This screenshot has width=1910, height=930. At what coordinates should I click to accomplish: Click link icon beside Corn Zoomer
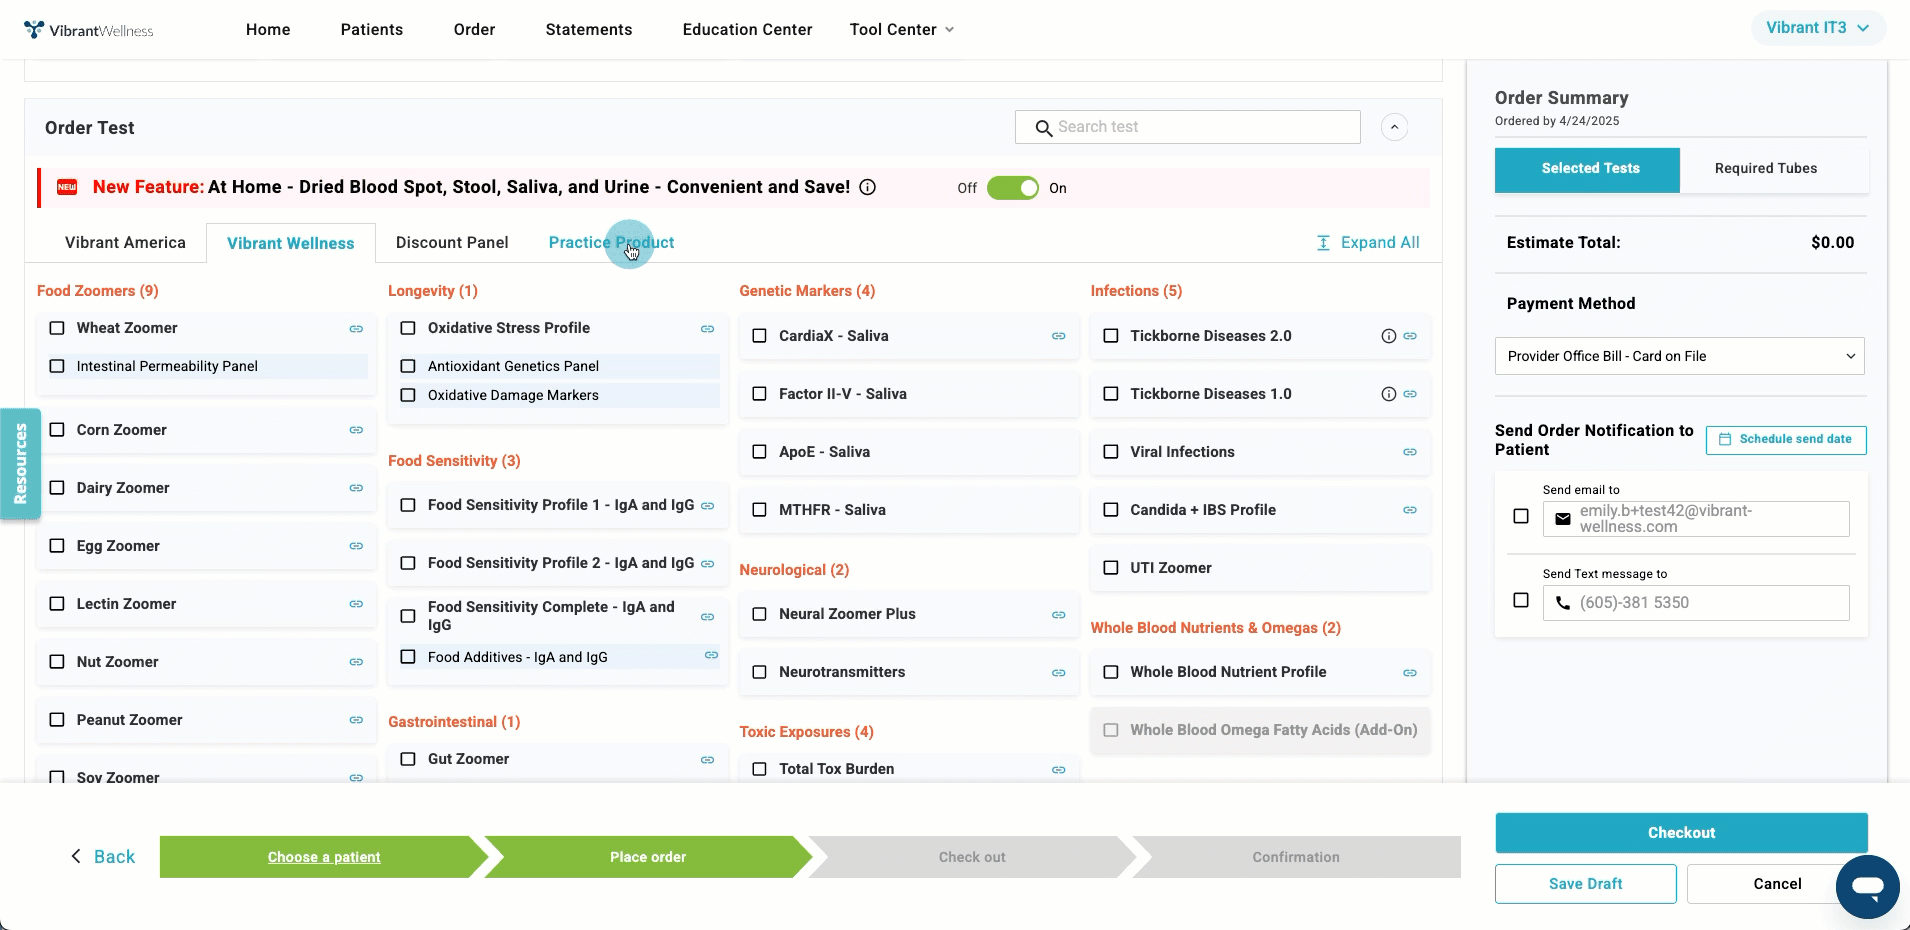click(356, 430)
